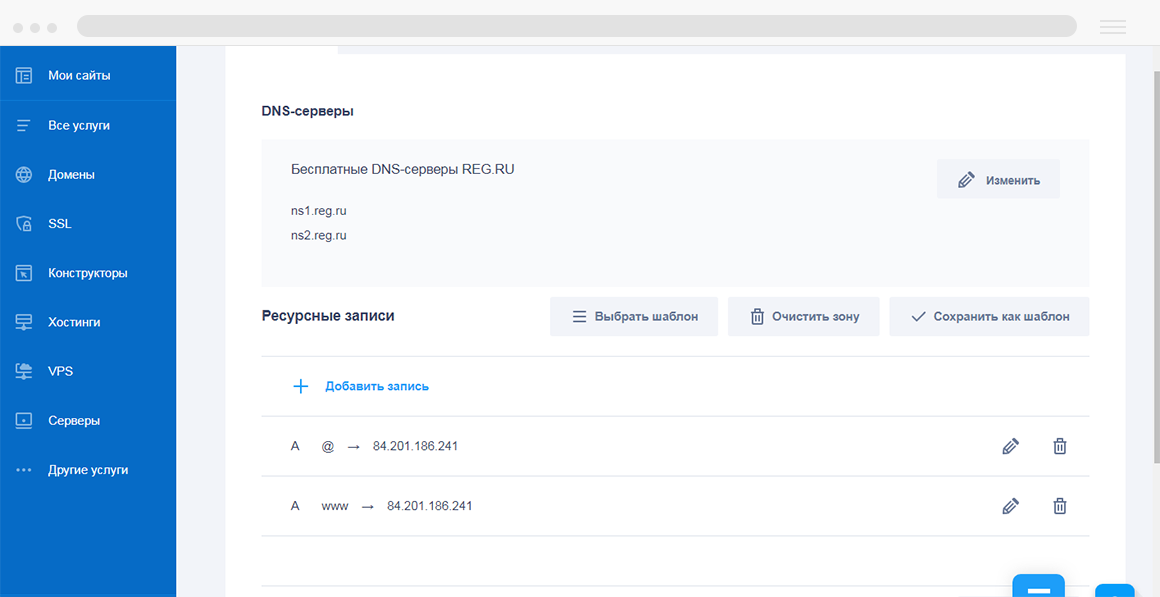
Task: Click the three dots next to Другие услуги
Action: coord(24,470)
